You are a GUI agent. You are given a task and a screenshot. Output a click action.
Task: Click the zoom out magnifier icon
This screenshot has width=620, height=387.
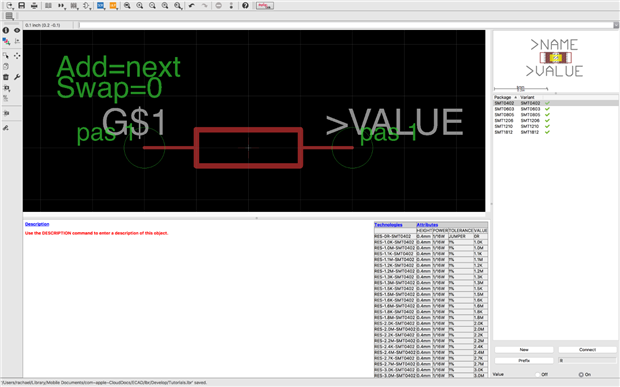(152, 6)
